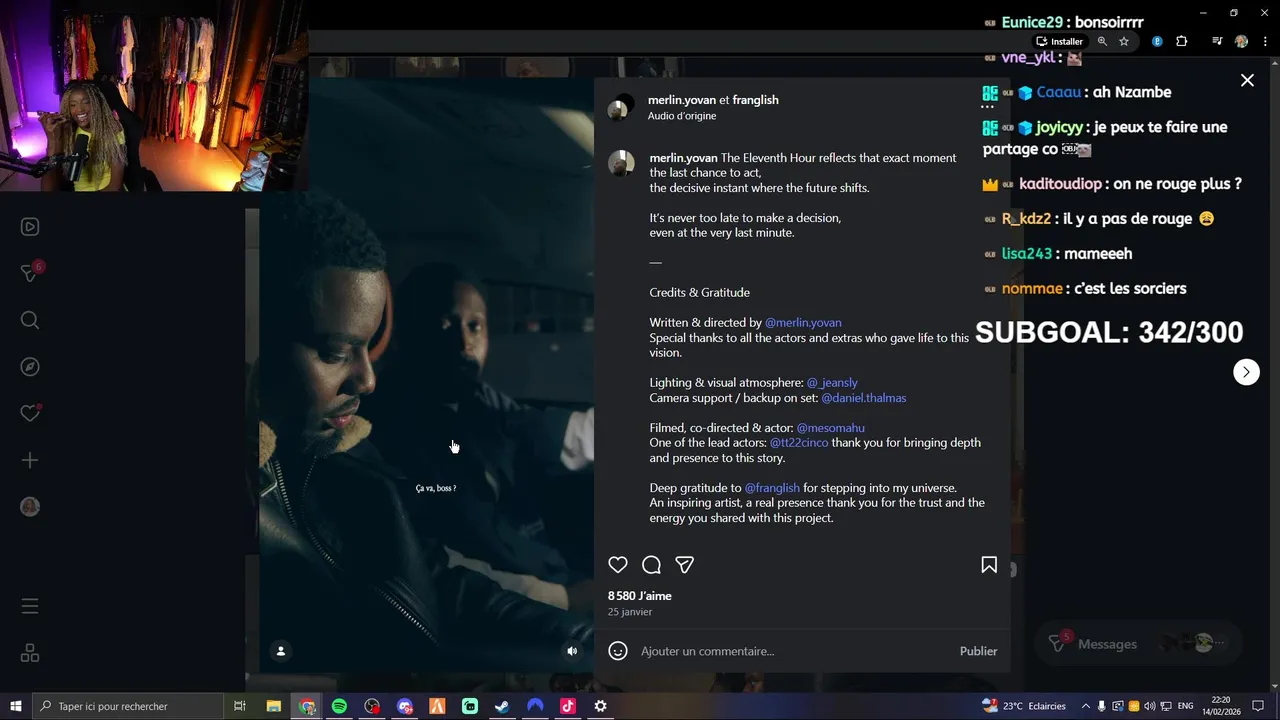The image size is (1280, 720).
Task: Create new post with plus icon
Action: pos(30,460)
